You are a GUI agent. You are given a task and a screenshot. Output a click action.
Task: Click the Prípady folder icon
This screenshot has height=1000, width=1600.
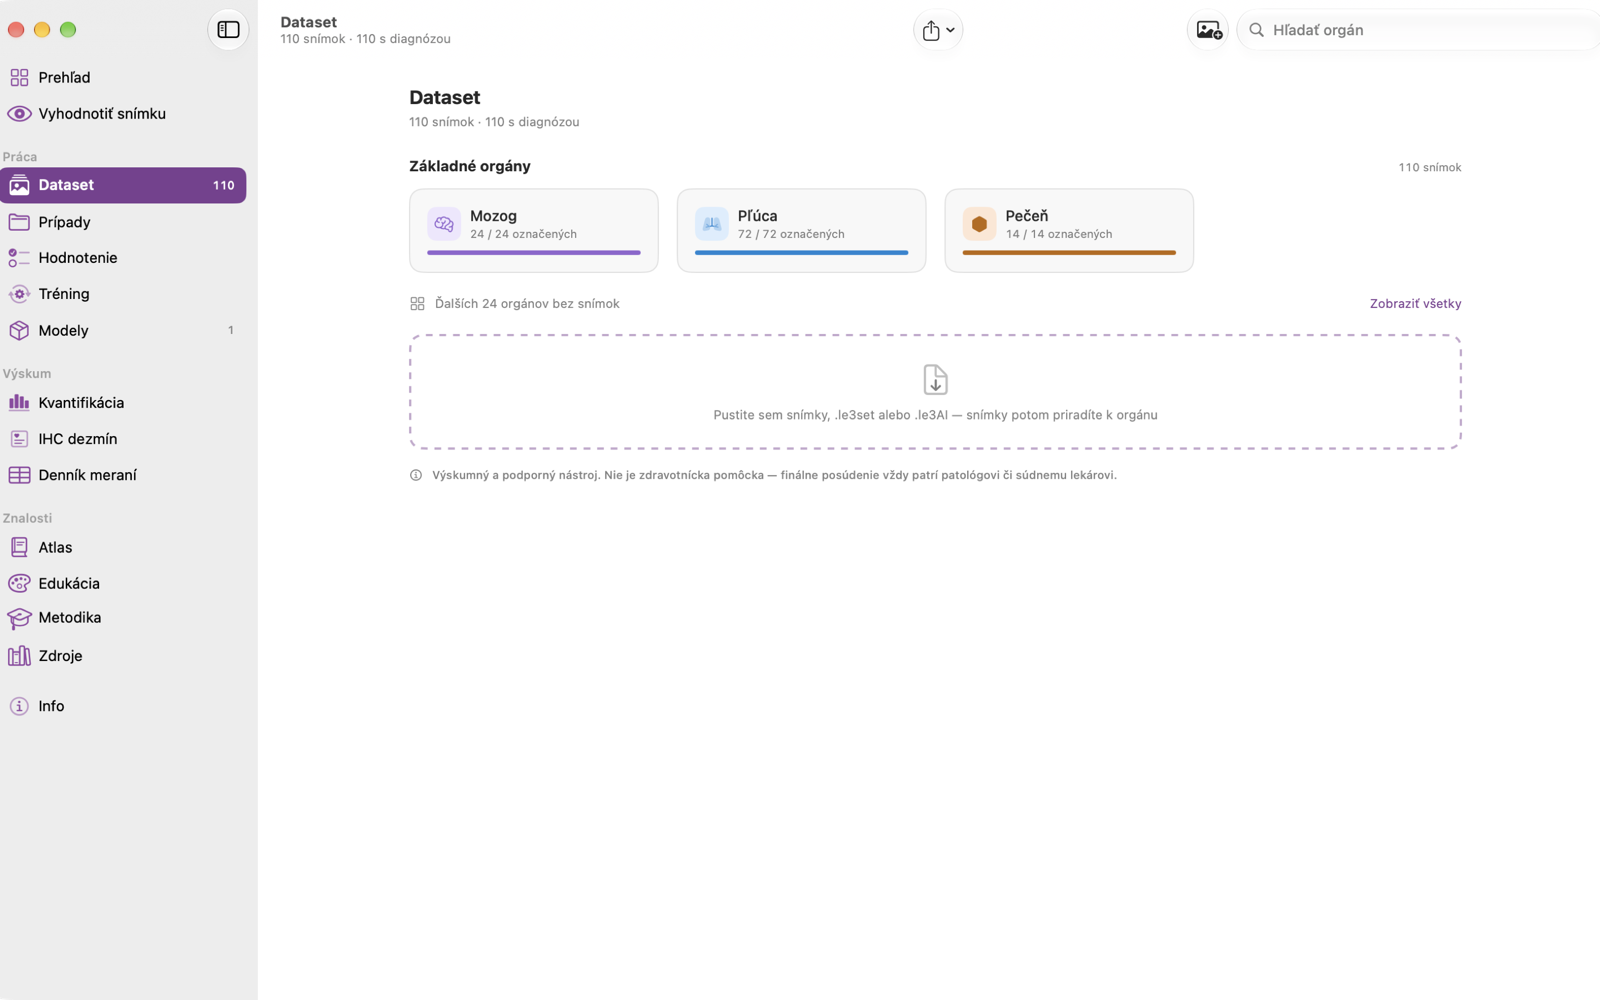tap(19, 222)
